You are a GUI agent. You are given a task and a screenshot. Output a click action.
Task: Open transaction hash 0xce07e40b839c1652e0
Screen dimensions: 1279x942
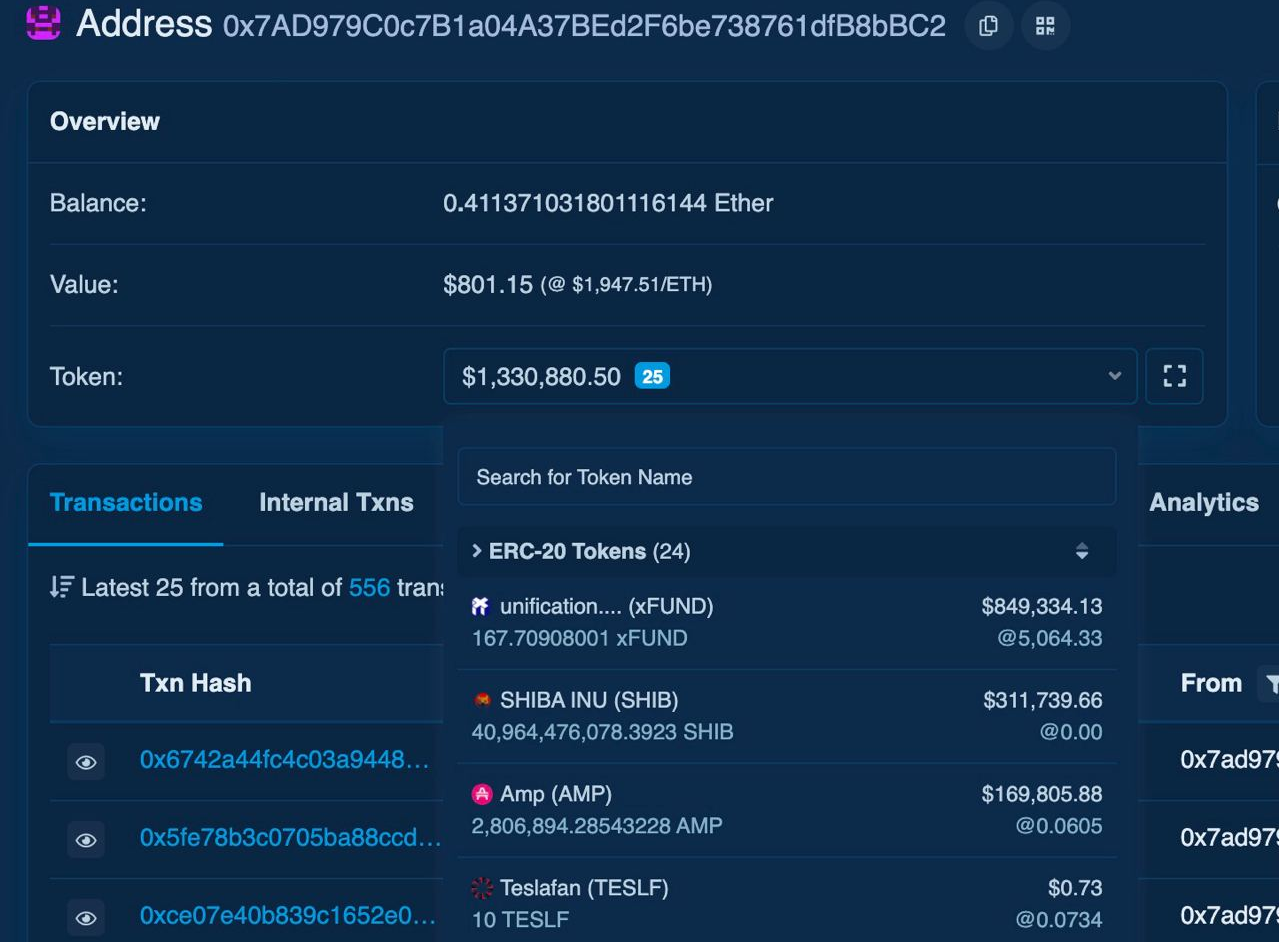click(x=288, y=916)
